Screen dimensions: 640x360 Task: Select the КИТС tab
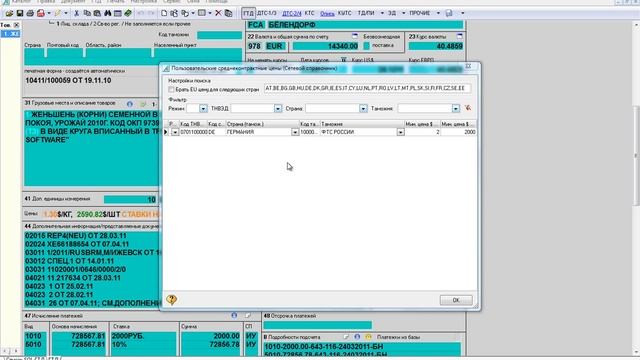coord(344,13)
